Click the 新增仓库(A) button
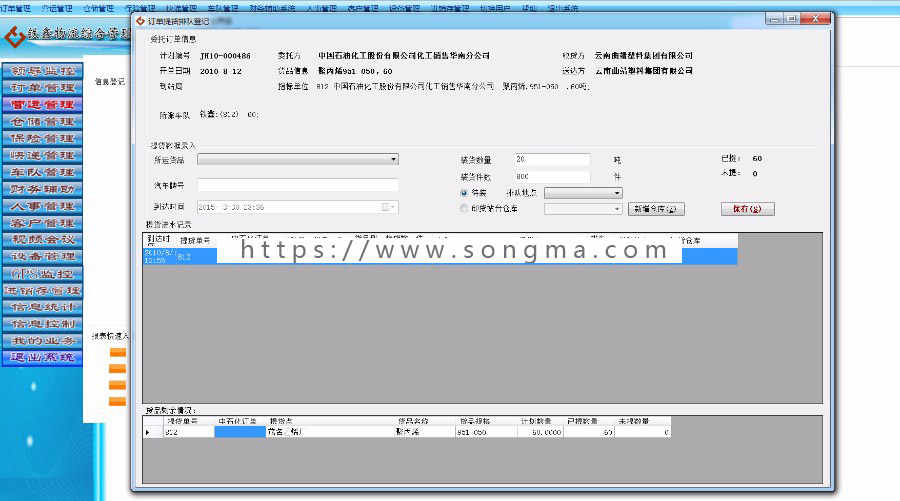Image resolution: width=900 pixels, height=501 pixels. [x=656, y=209]
